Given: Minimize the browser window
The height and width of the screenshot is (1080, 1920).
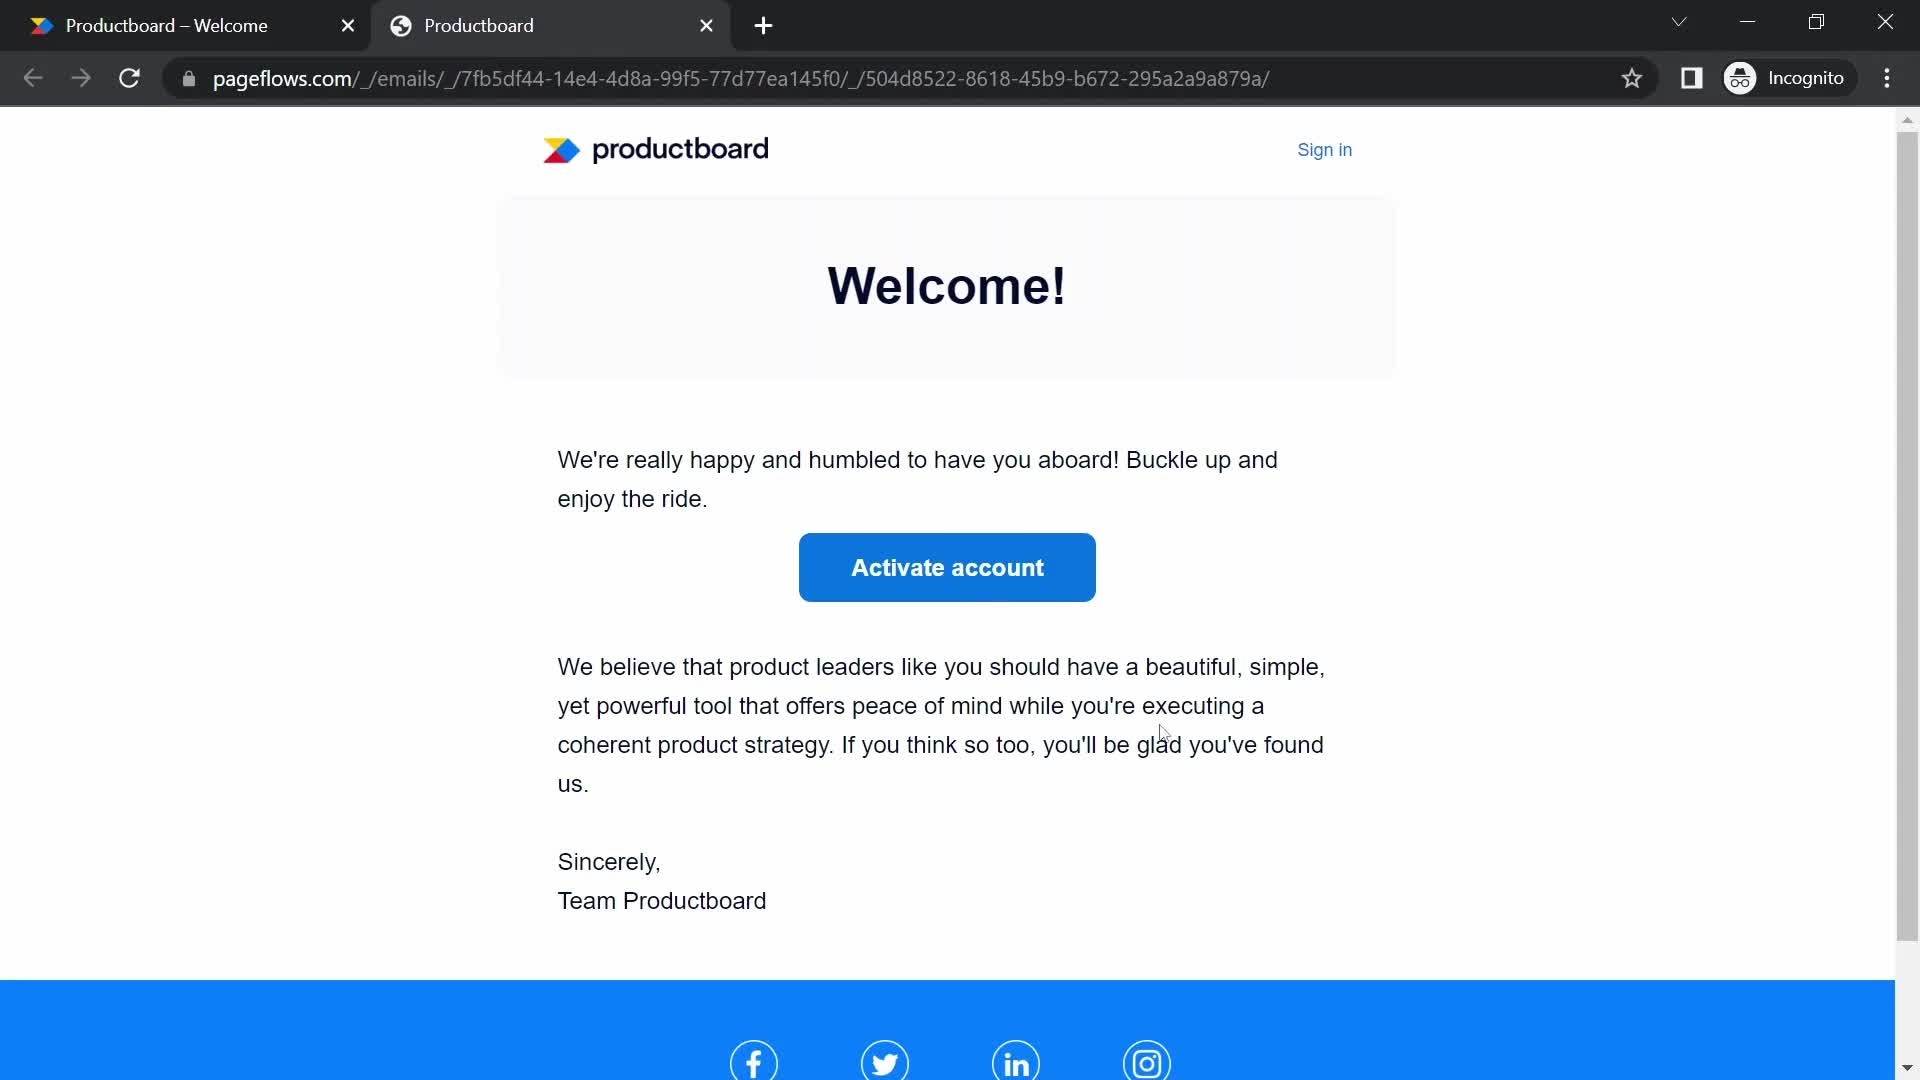Looking at the screenshot, I should click(1748, 22).
